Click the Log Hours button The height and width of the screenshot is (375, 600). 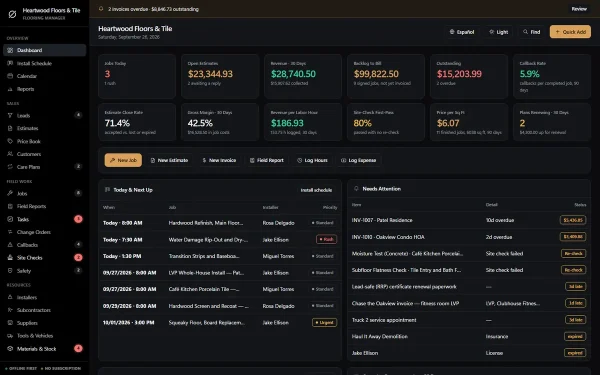312,160
